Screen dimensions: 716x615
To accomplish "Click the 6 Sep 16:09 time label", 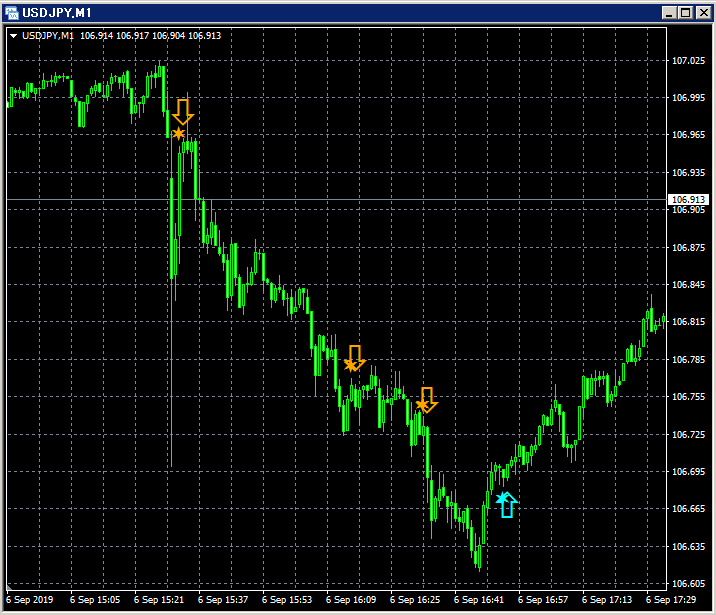I will point(351,599).
